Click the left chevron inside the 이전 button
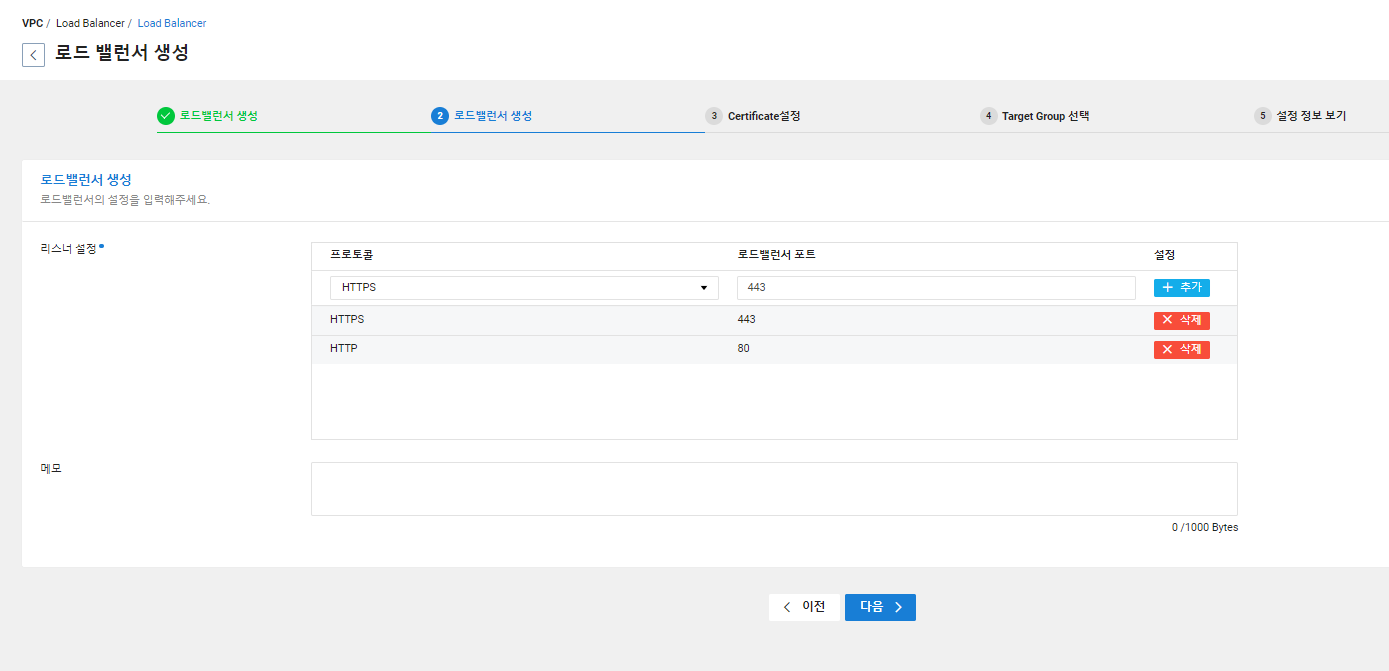1389x671 pixels. pyautogui.click(x=787, y=607)
